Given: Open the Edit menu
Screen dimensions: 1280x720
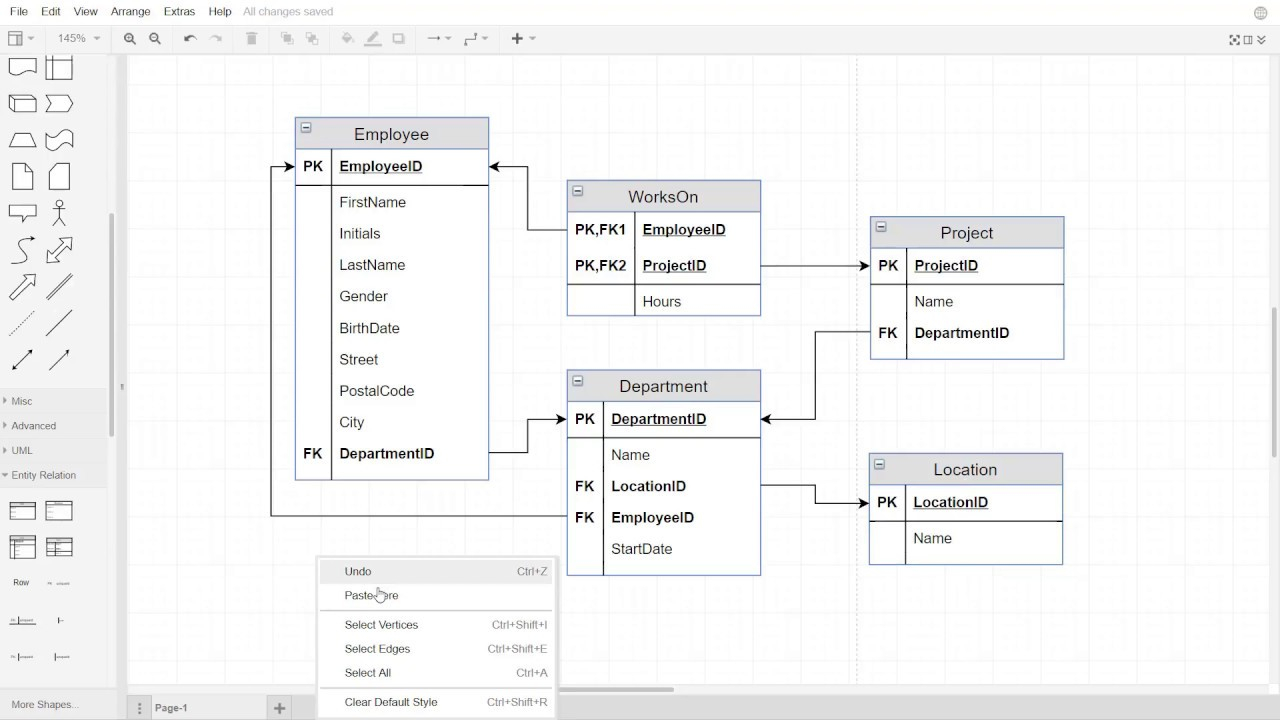Looking at the screenshot, I should pos(51,12).
